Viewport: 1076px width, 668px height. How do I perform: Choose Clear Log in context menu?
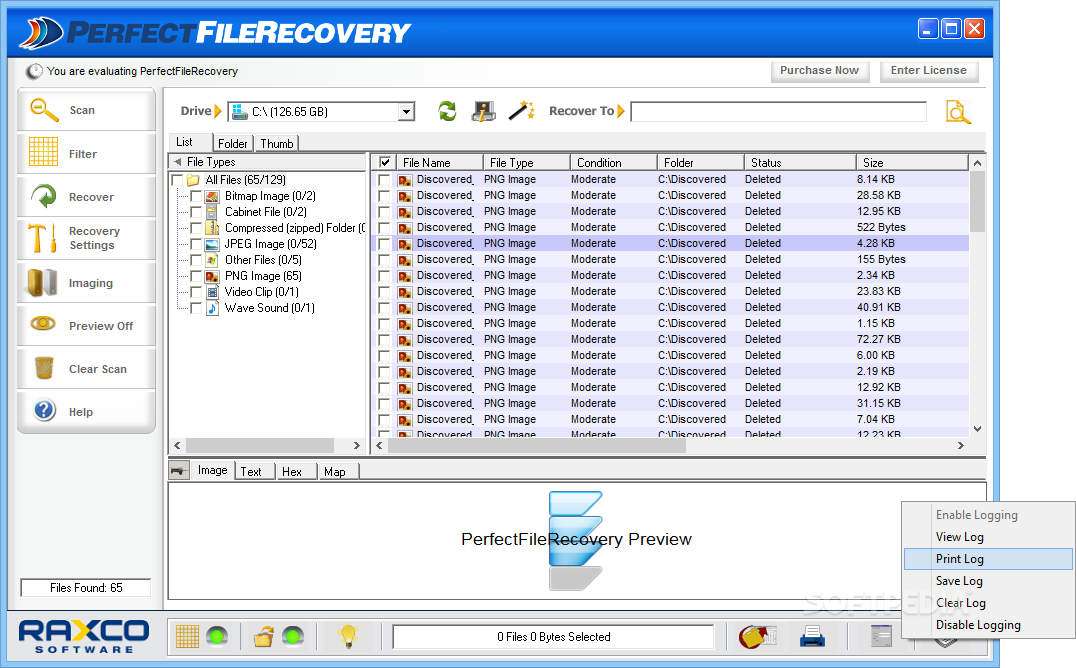(988, 603)
